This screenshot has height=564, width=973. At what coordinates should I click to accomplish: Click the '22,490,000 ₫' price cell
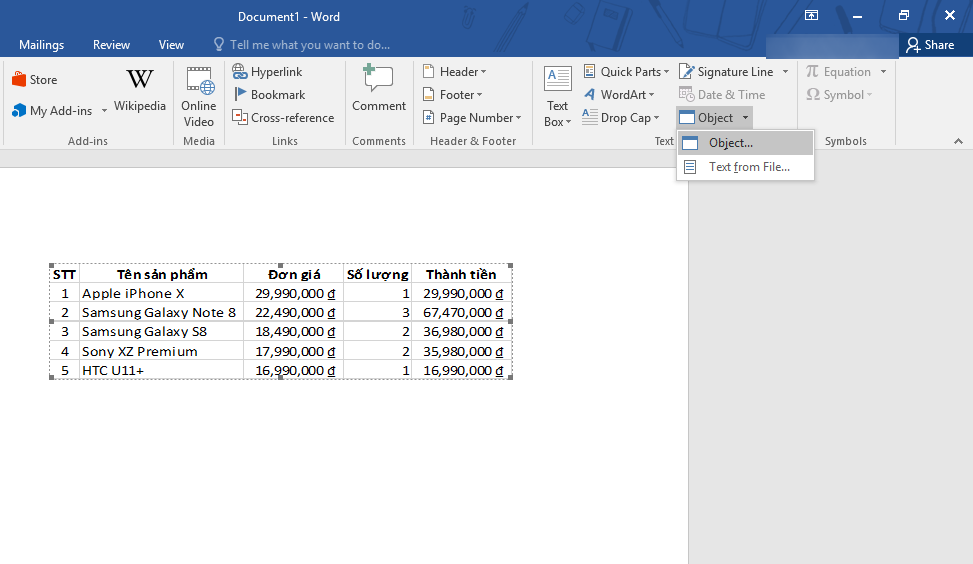(294, 313)
